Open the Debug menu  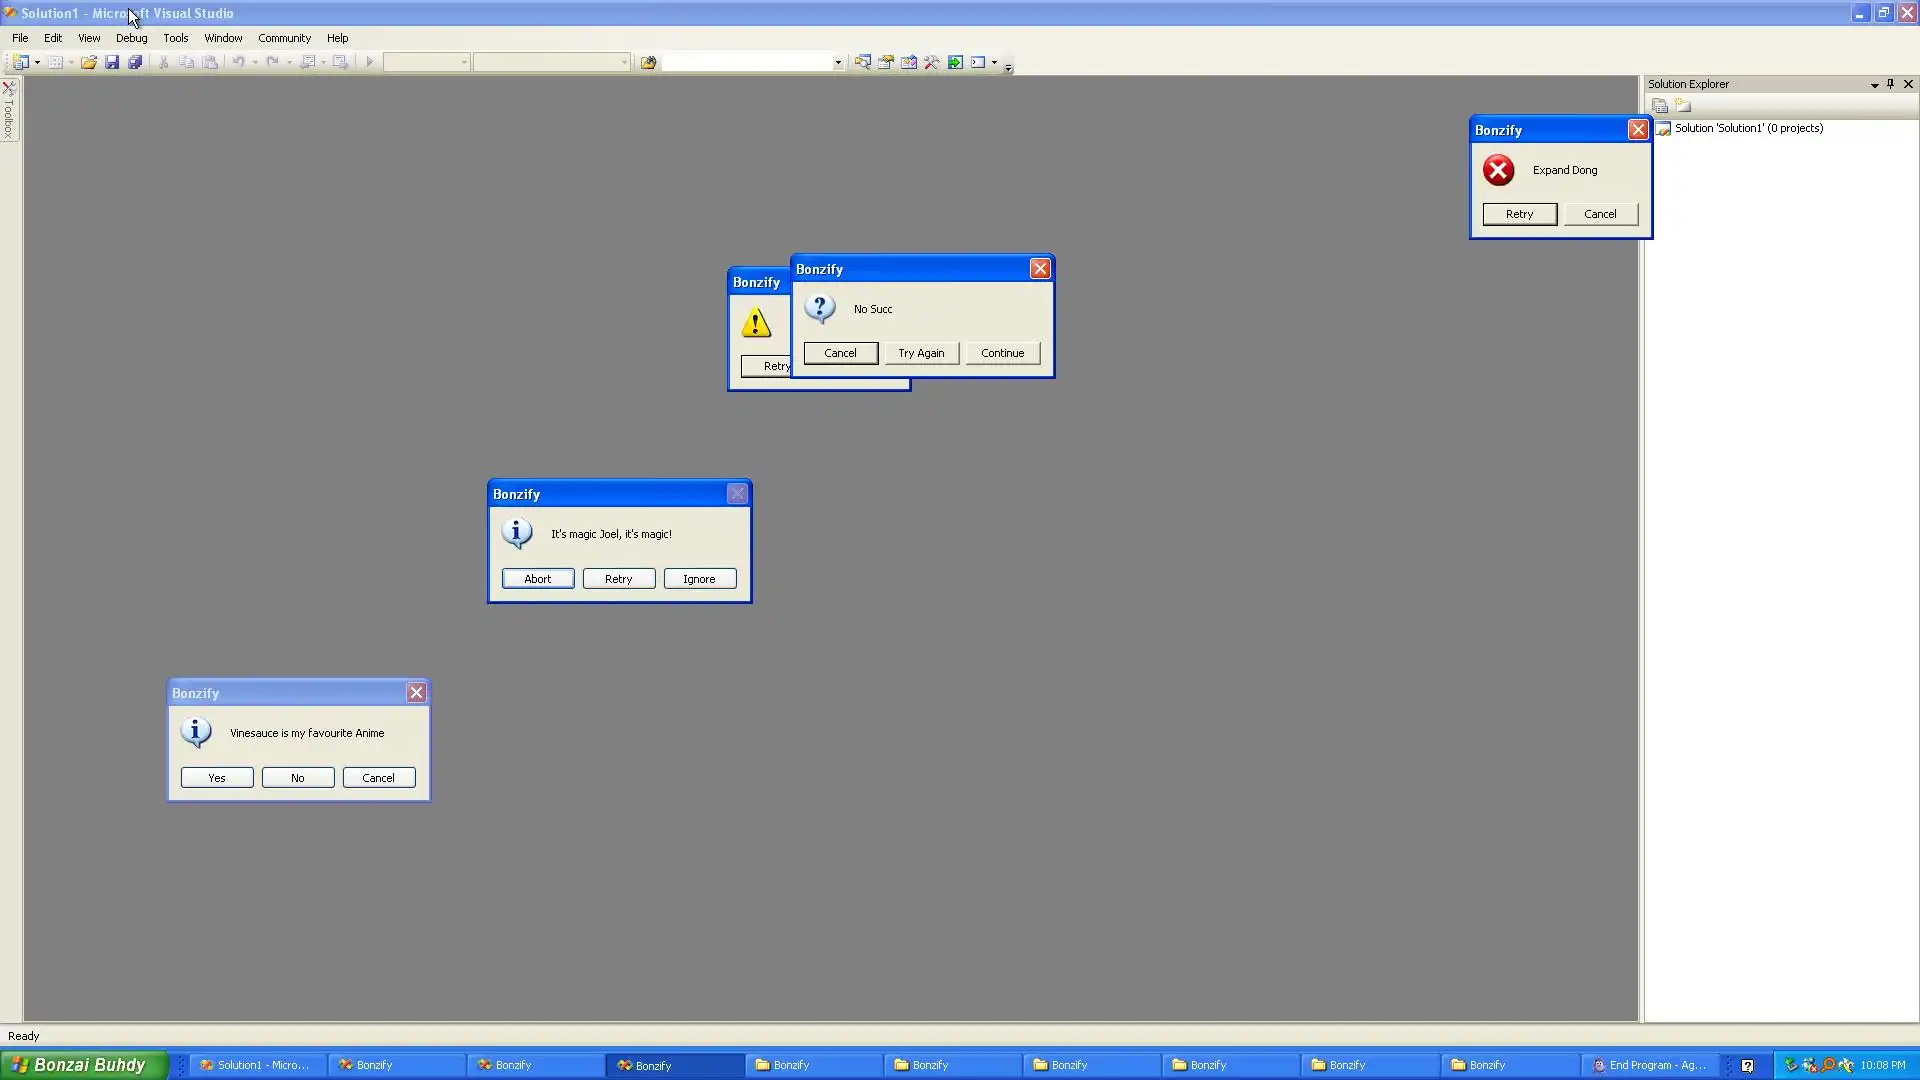point(131,38)
